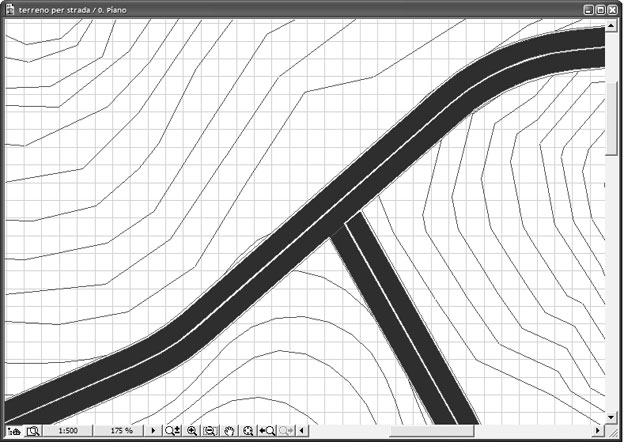
Task: Activate the Pan hand tool
Action: 229,431
